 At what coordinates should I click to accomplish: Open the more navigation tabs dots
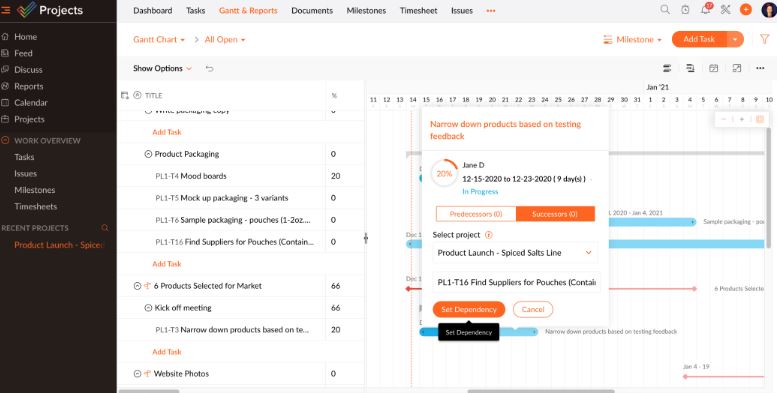pyautogui.click(x=491, y=10)
